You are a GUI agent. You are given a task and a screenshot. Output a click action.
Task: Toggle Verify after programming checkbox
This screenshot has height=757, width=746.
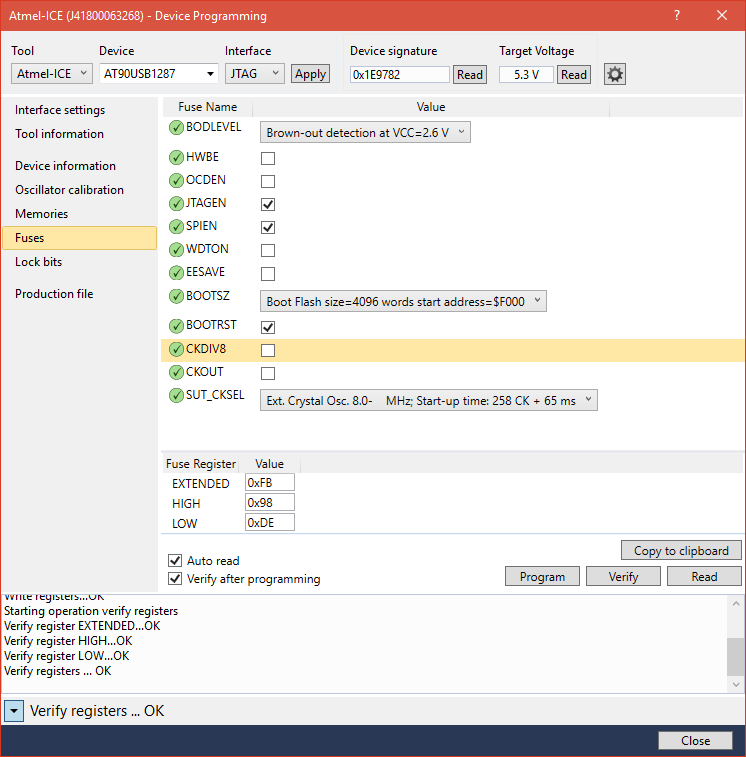[175, 578]
